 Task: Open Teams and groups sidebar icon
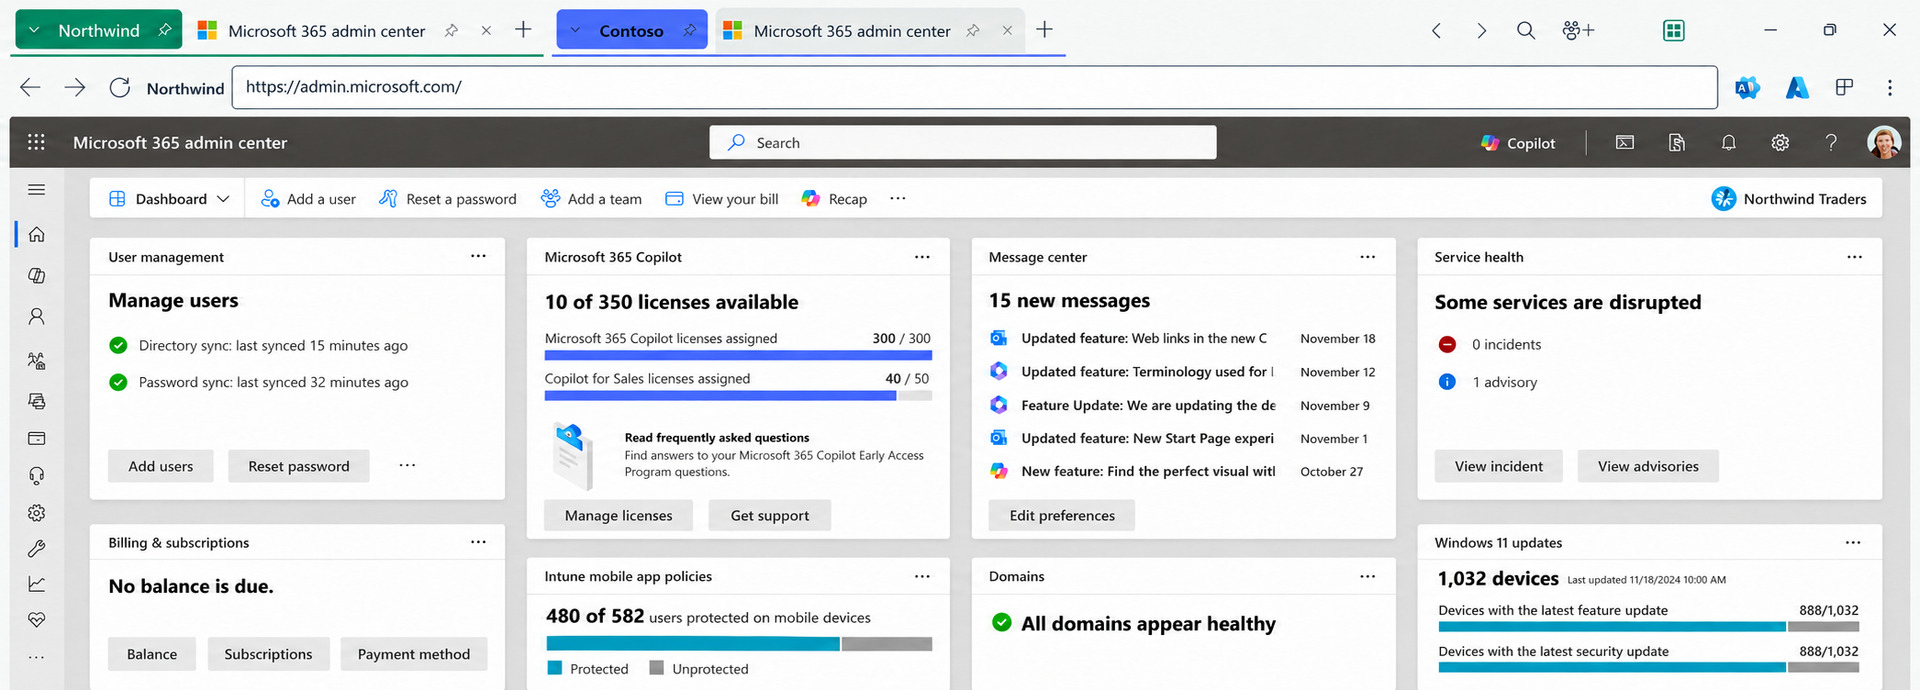click(x=37, y=360)
